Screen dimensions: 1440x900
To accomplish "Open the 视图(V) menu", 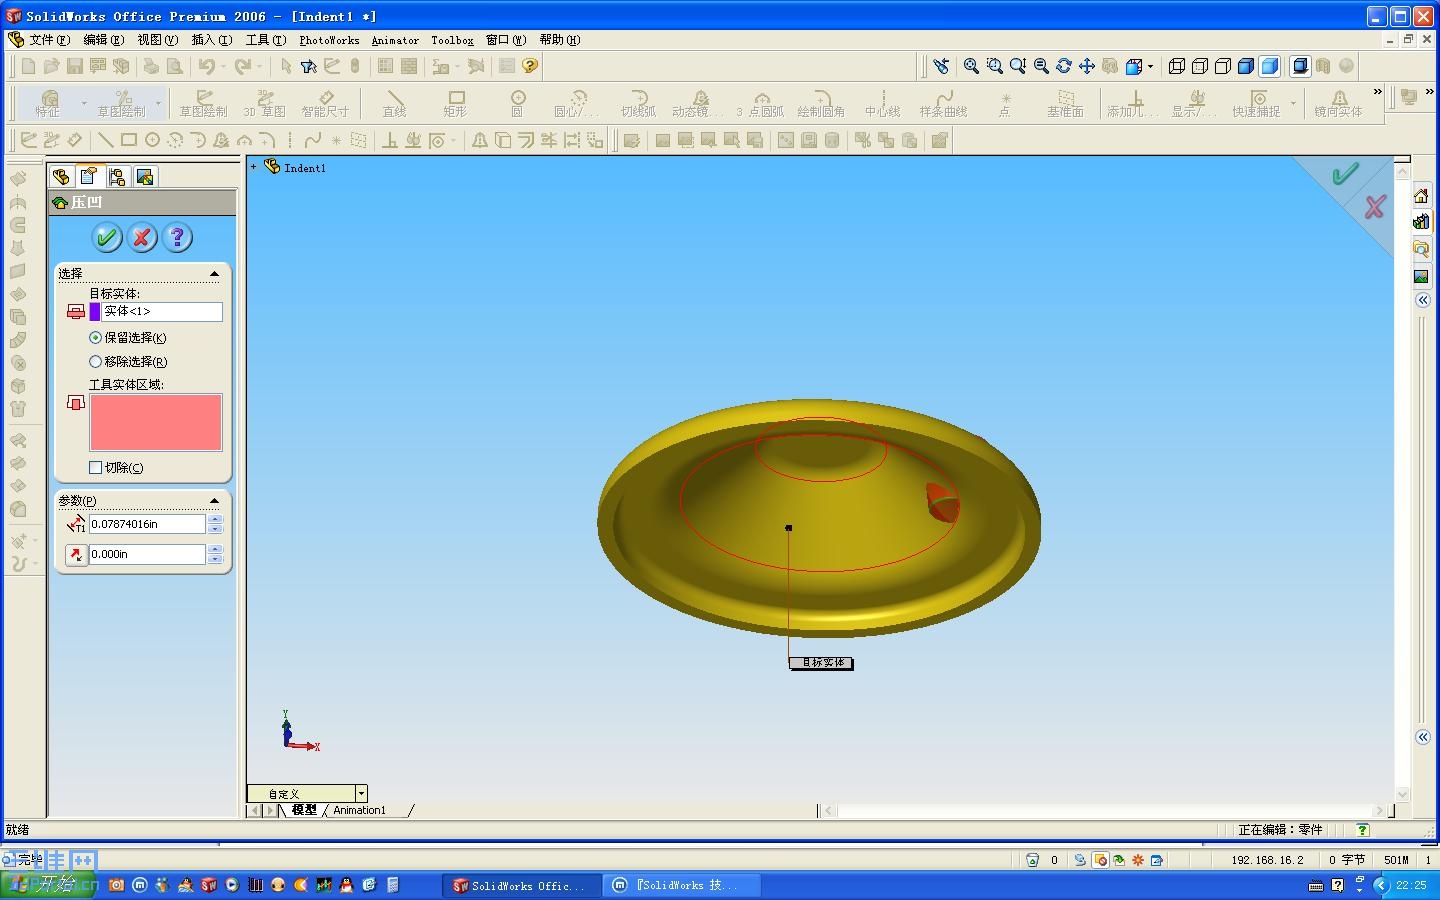I will pyautogui.click(x=157, y=40).
